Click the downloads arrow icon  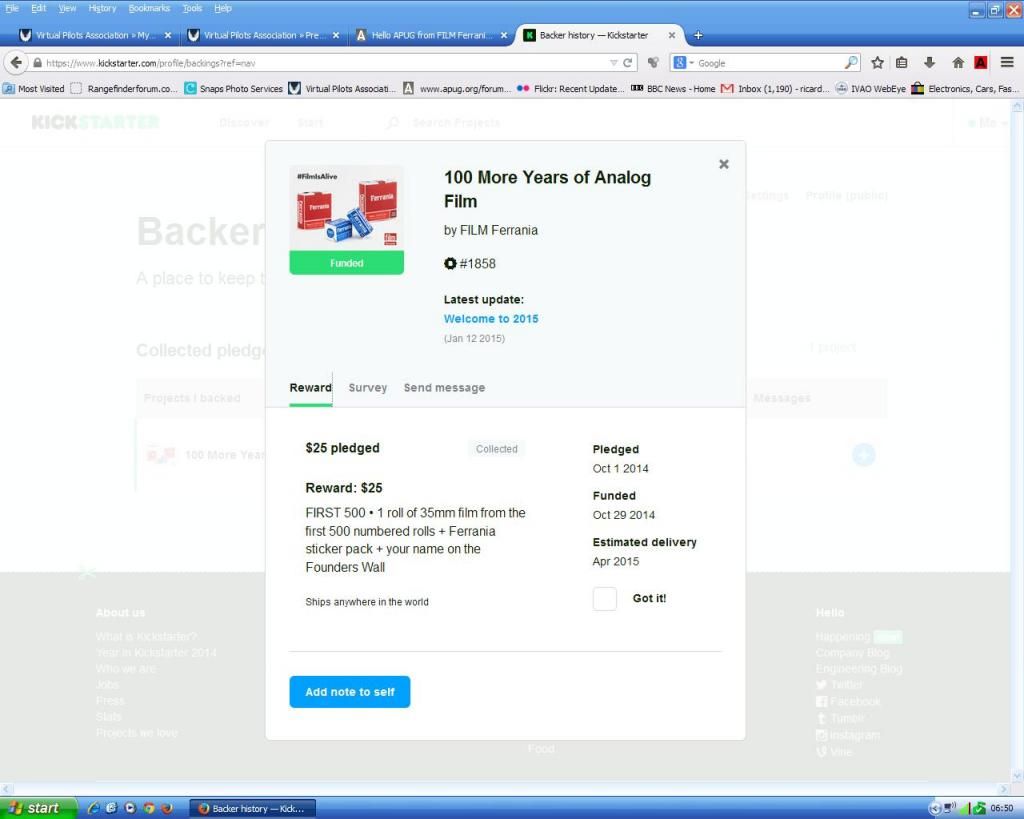click(929, 63)
